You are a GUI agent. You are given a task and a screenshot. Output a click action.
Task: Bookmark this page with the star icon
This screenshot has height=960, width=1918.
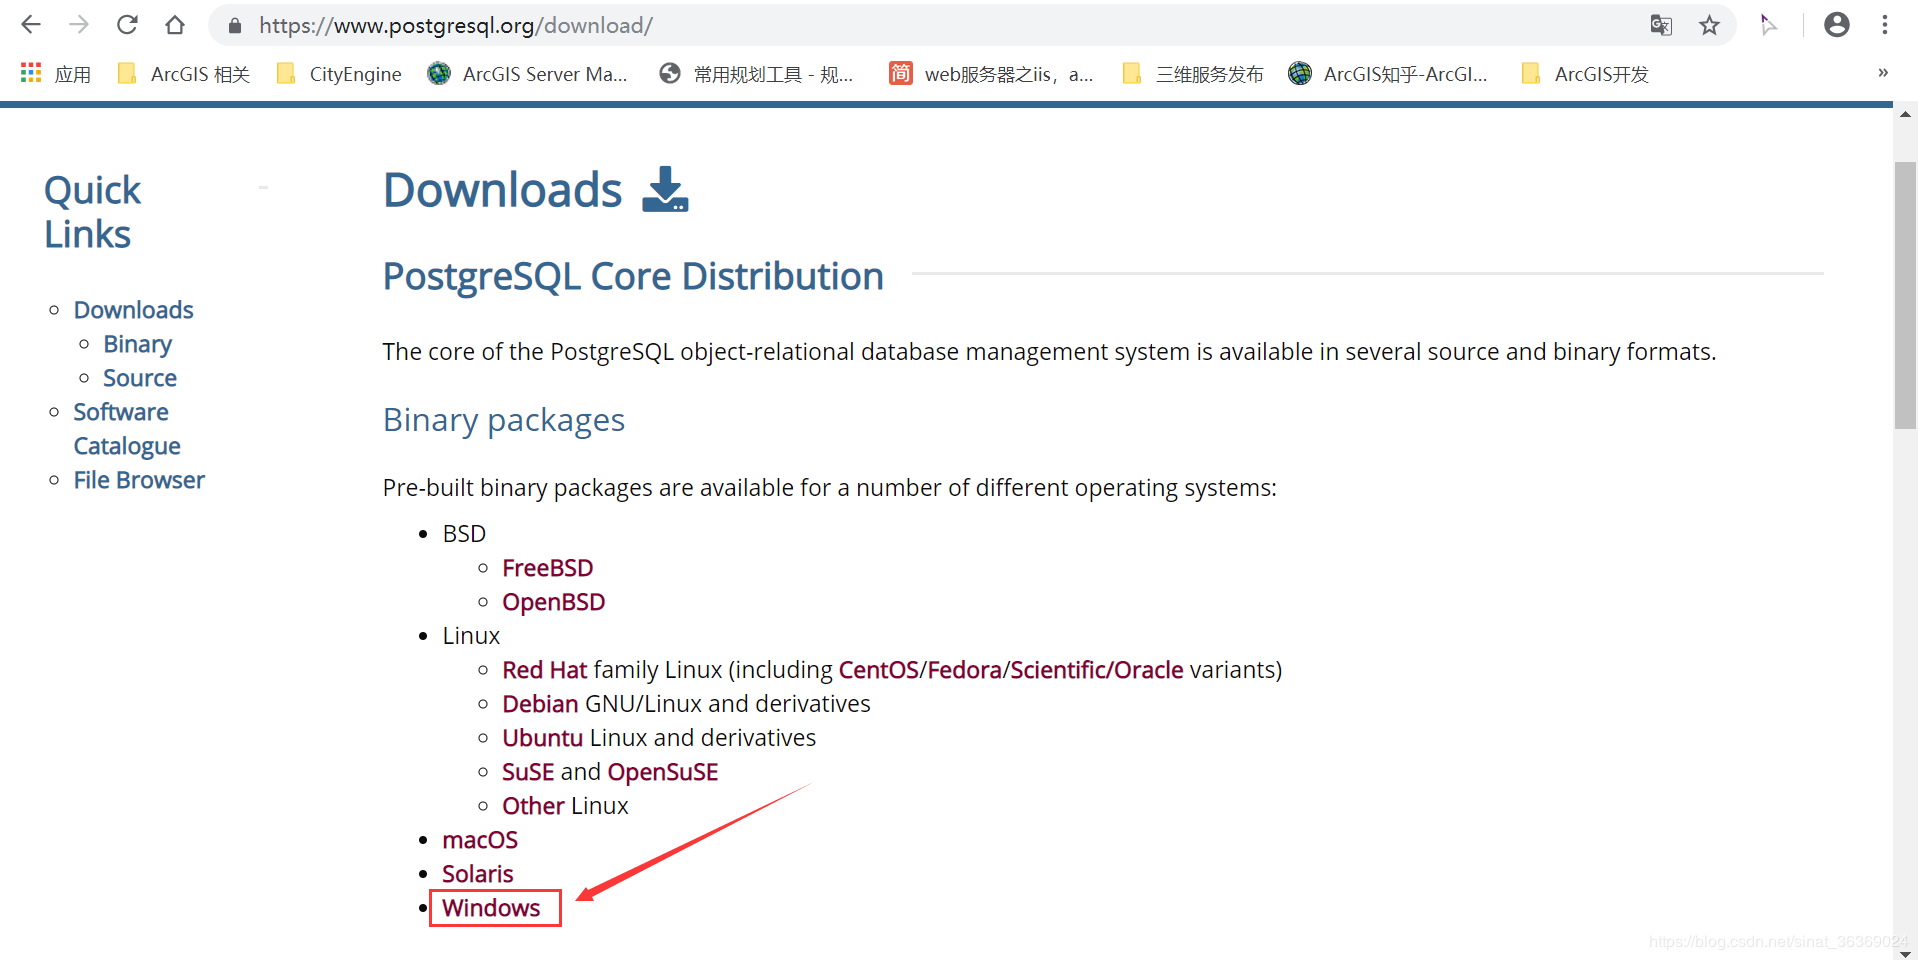[x=1710, y=25]
